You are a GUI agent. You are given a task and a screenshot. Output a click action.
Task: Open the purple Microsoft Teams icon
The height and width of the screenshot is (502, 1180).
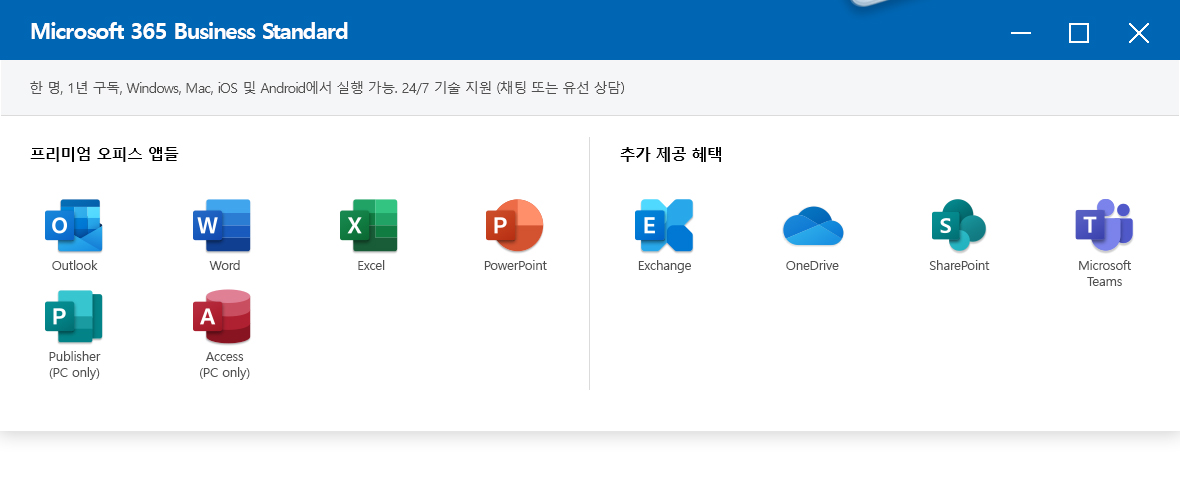pyautogui.click(x=1104, y=226)
